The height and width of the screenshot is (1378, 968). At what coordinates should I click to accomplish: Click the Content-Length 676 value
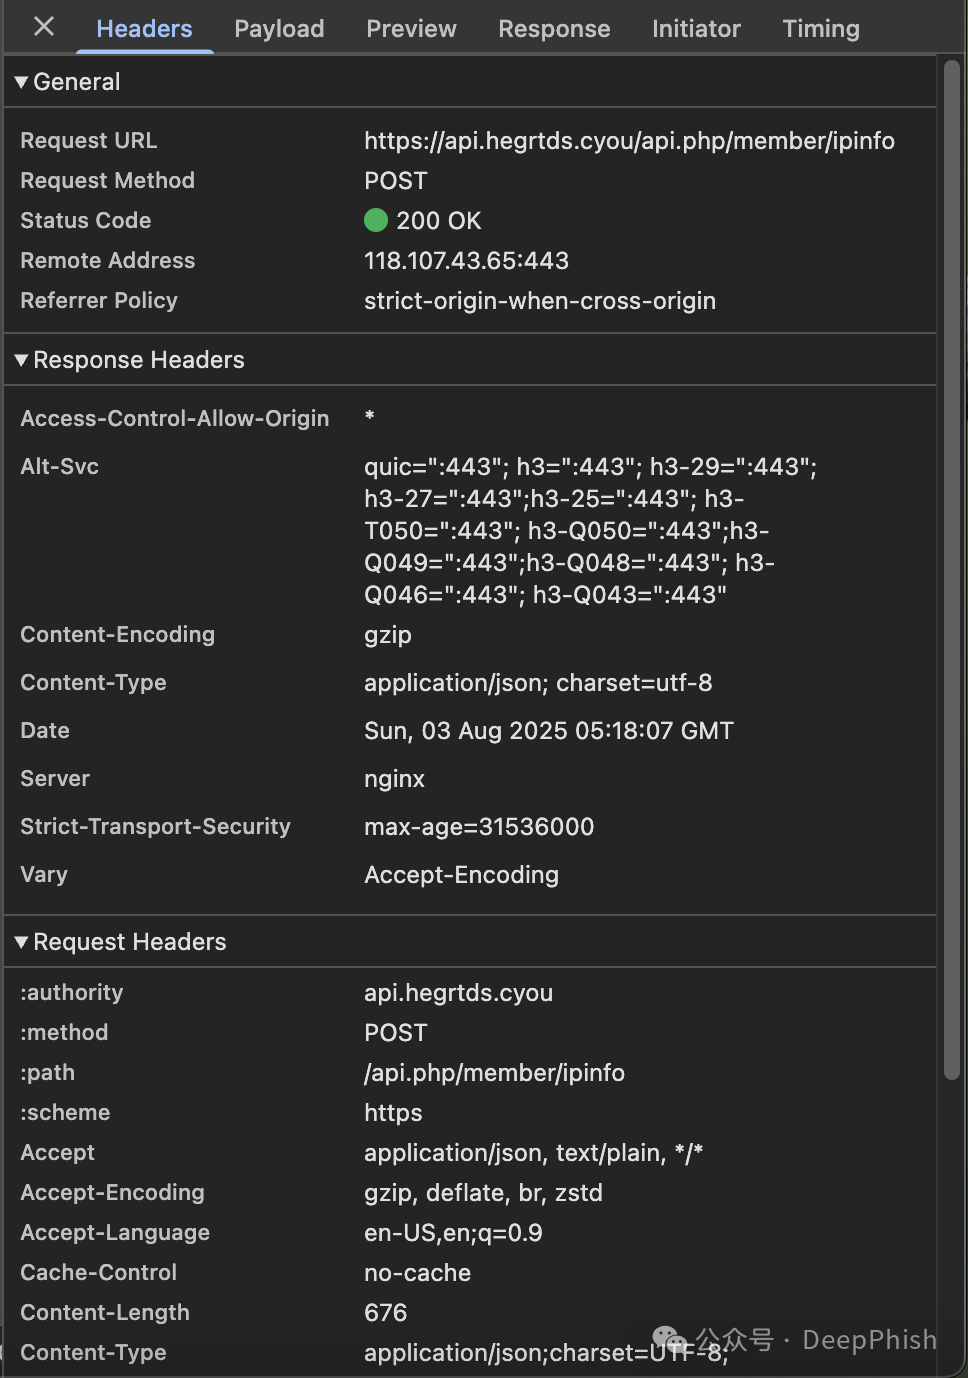click(x=385, y=1313)
